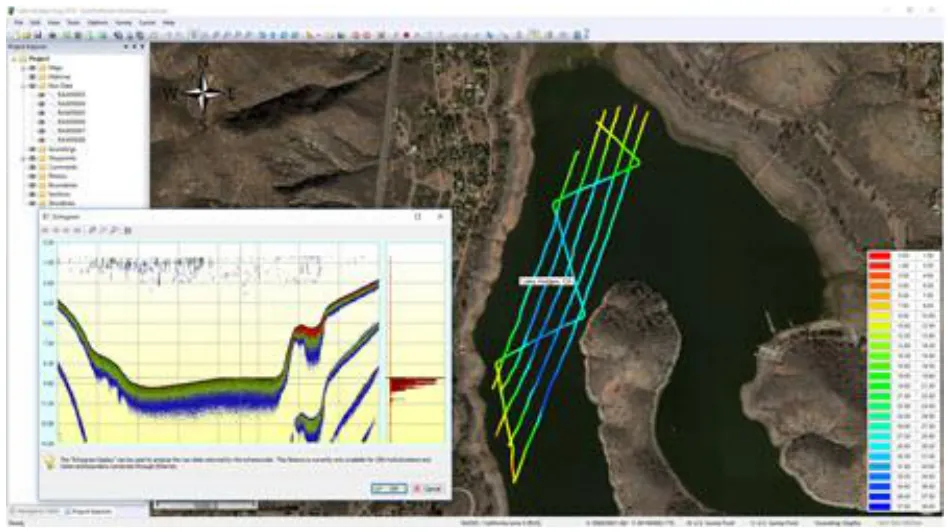Click Cancel in the Echogram dialog
This screenshot has width=948, height=532.
pos(429,488)
